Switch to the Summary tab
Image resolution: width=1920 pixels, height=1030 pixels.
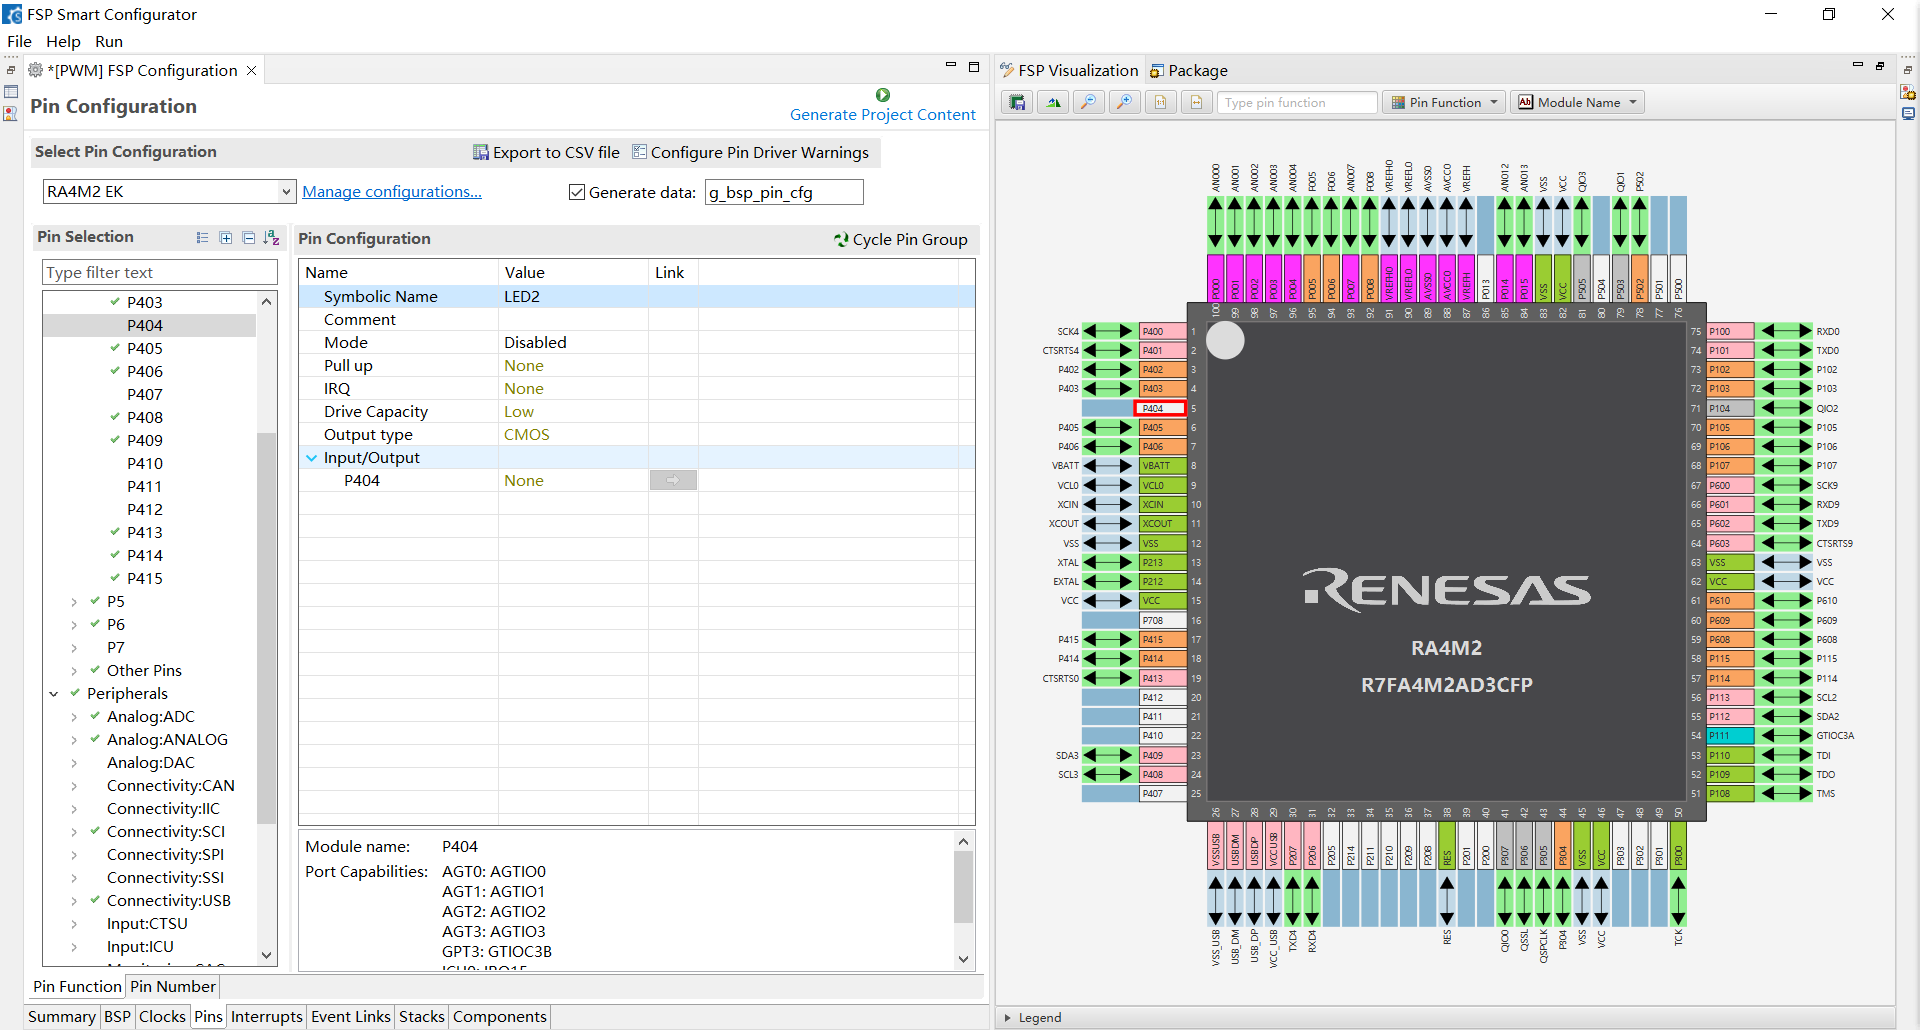62,1017
